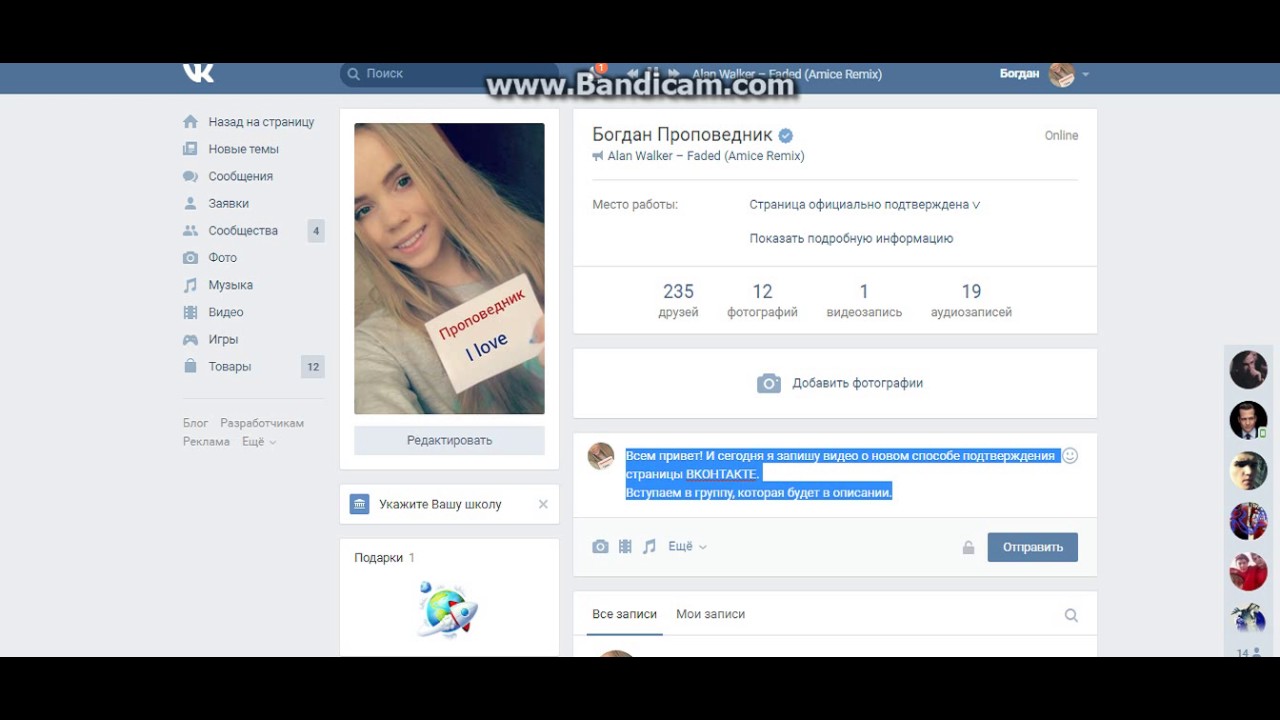Click the VK logo in header
Image resolution: width=1280 pixels, height=720 pixels.
(198, 72)
